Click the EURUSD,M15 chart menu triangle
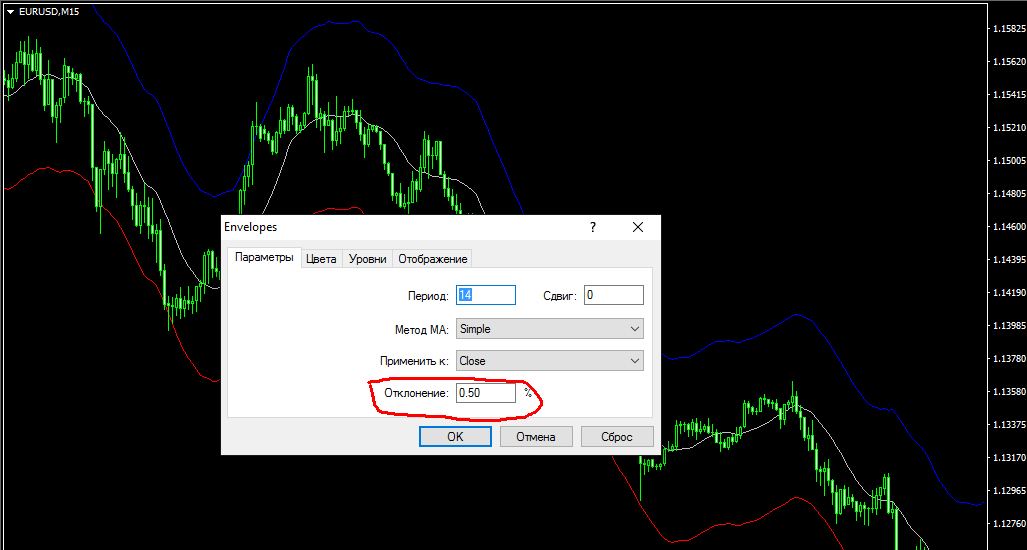The height and width of the screenshot is (550, 1027). pyautogui.click(x=10, y=12)
